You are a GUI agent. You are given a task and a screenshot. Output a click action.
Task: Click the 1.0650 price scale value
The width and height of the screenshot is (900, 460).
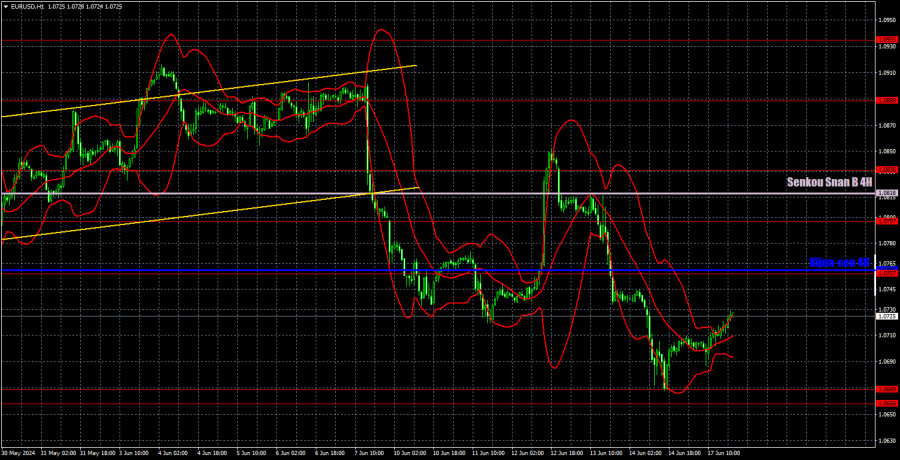(x=885, y=414)
